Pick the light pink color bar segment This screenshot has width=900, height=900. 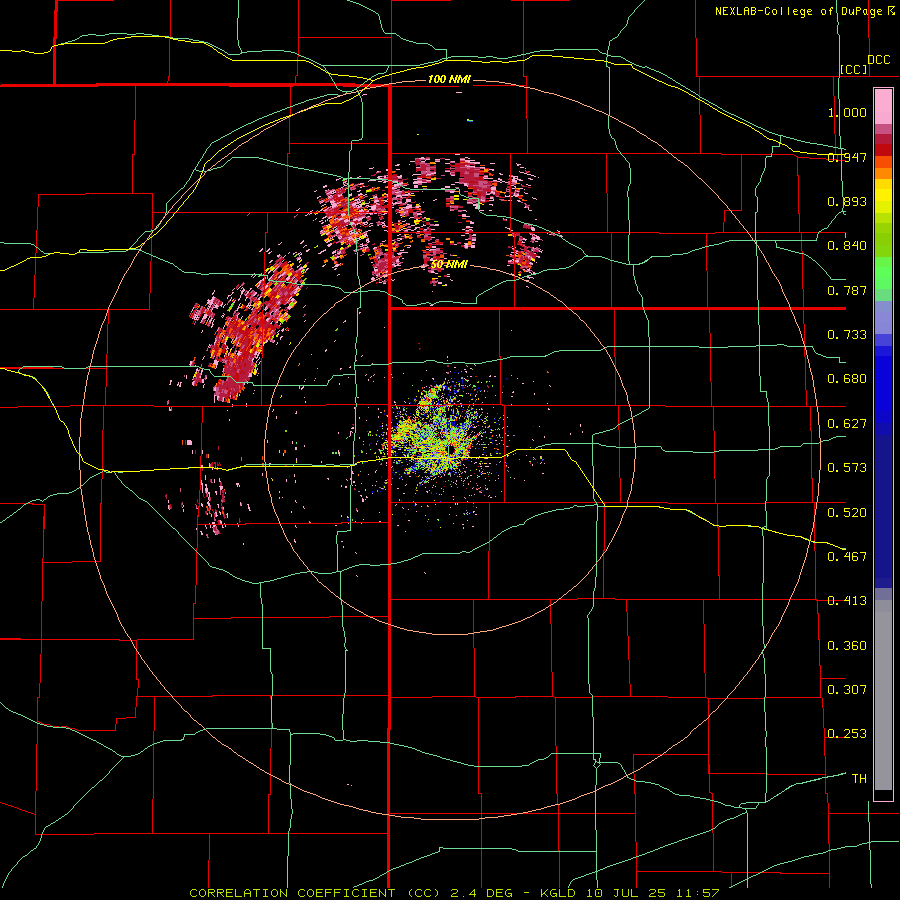tap(883, 107)
